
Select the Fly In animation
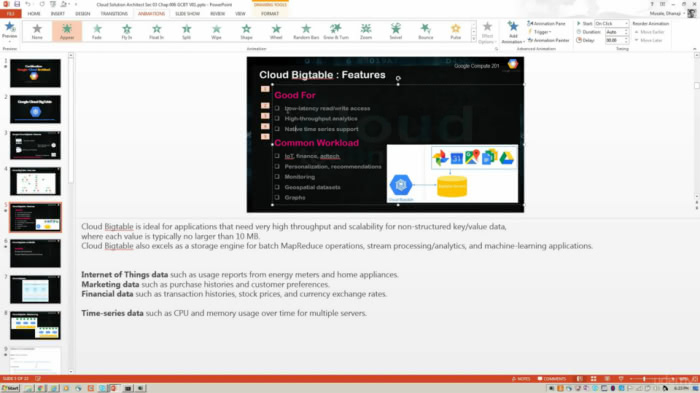pos(127,32)
